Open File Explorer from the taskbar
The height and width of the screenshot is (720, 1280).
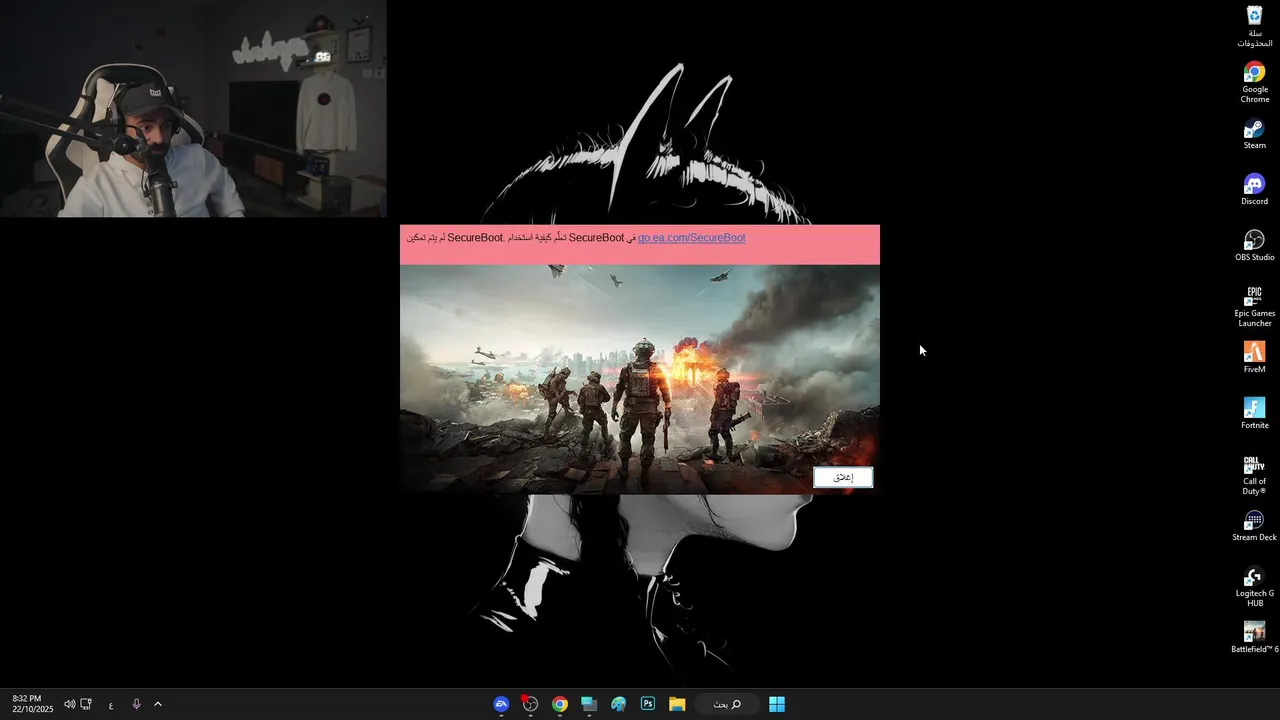click(677, 704)
